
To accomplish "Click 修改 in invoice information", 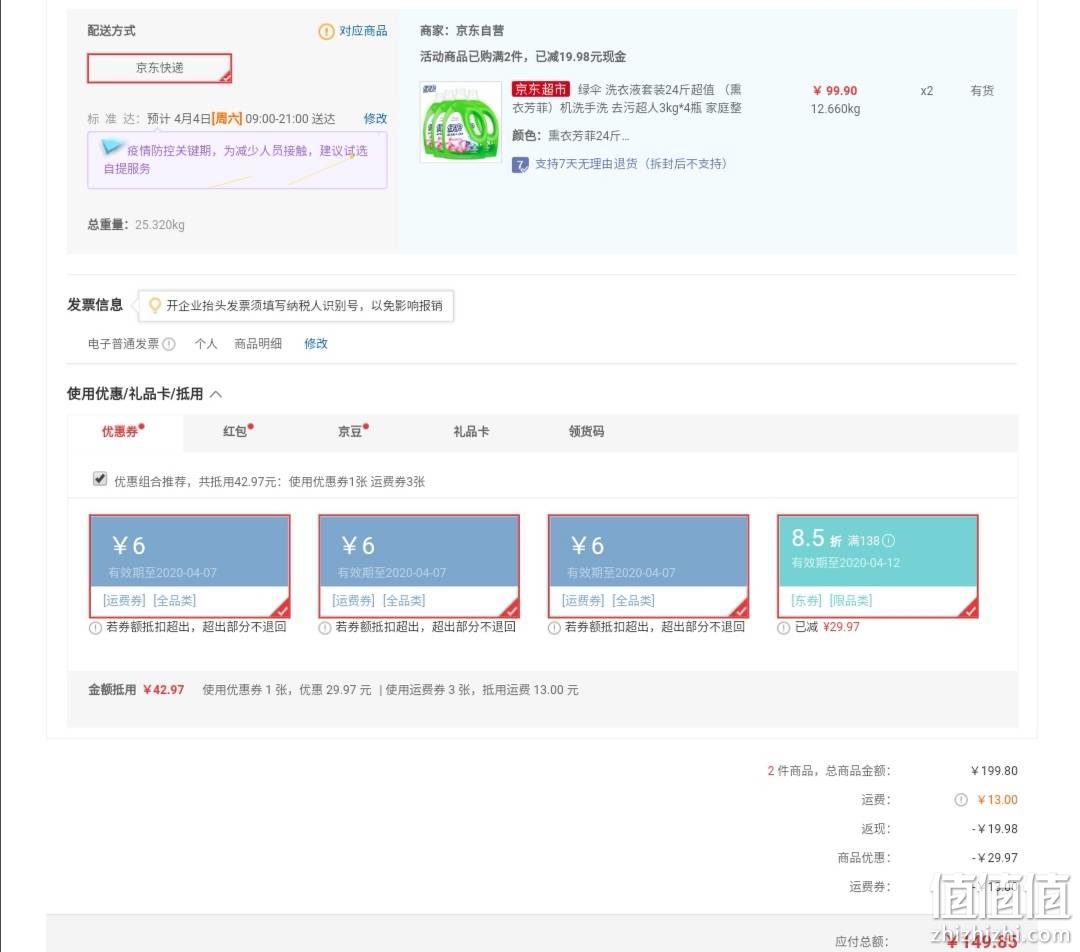I will tap(316, 344).
